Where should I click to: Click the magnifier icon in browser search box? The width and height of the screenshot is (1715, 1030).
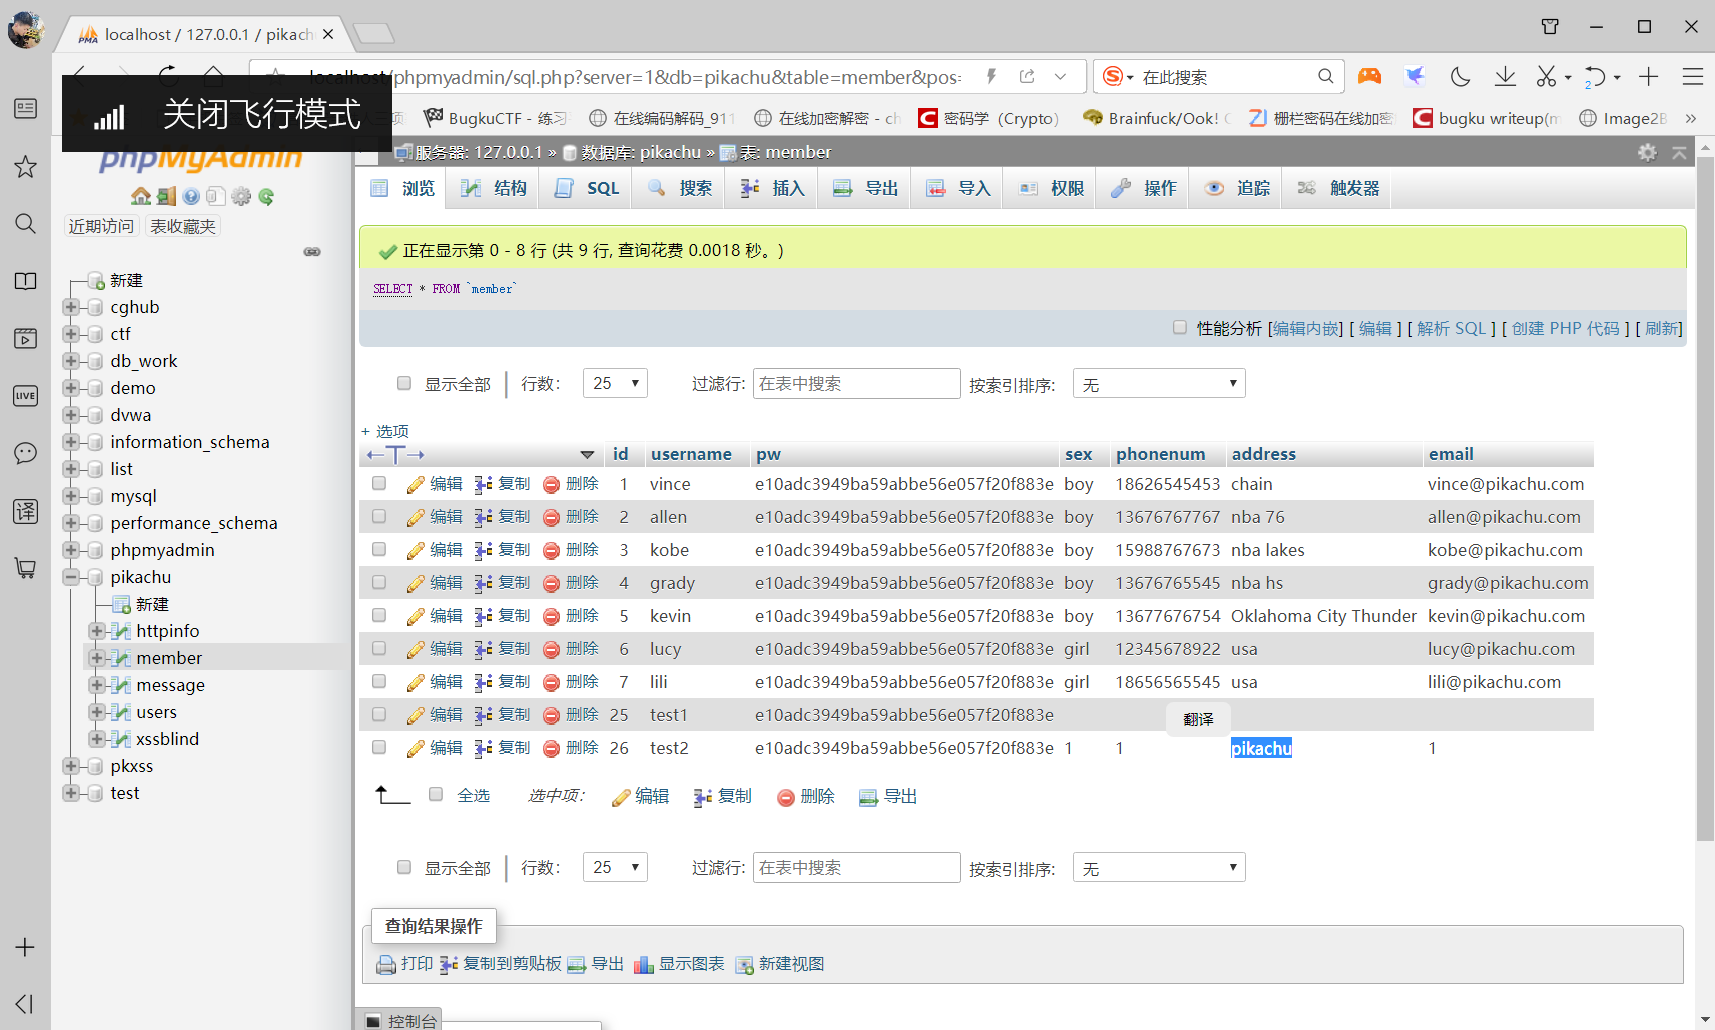[x=1326, y=76]
